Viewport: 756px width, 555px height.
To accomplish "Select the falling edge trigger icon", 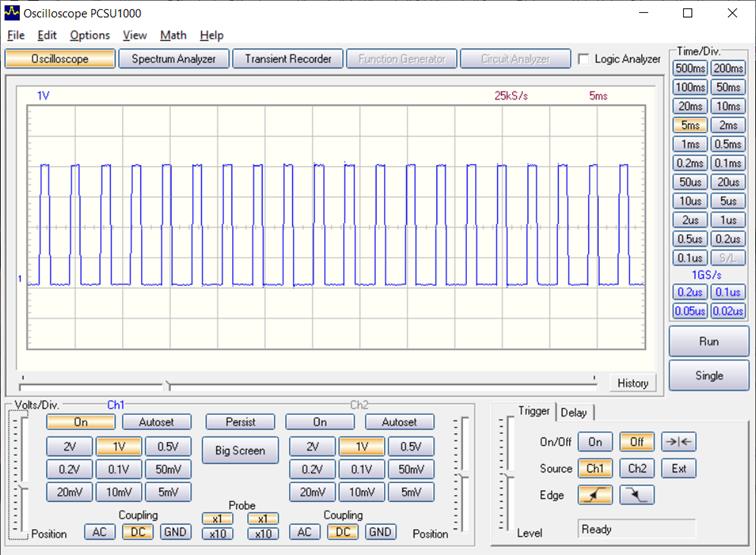I will pyautogui.click(x=637, y=495).
